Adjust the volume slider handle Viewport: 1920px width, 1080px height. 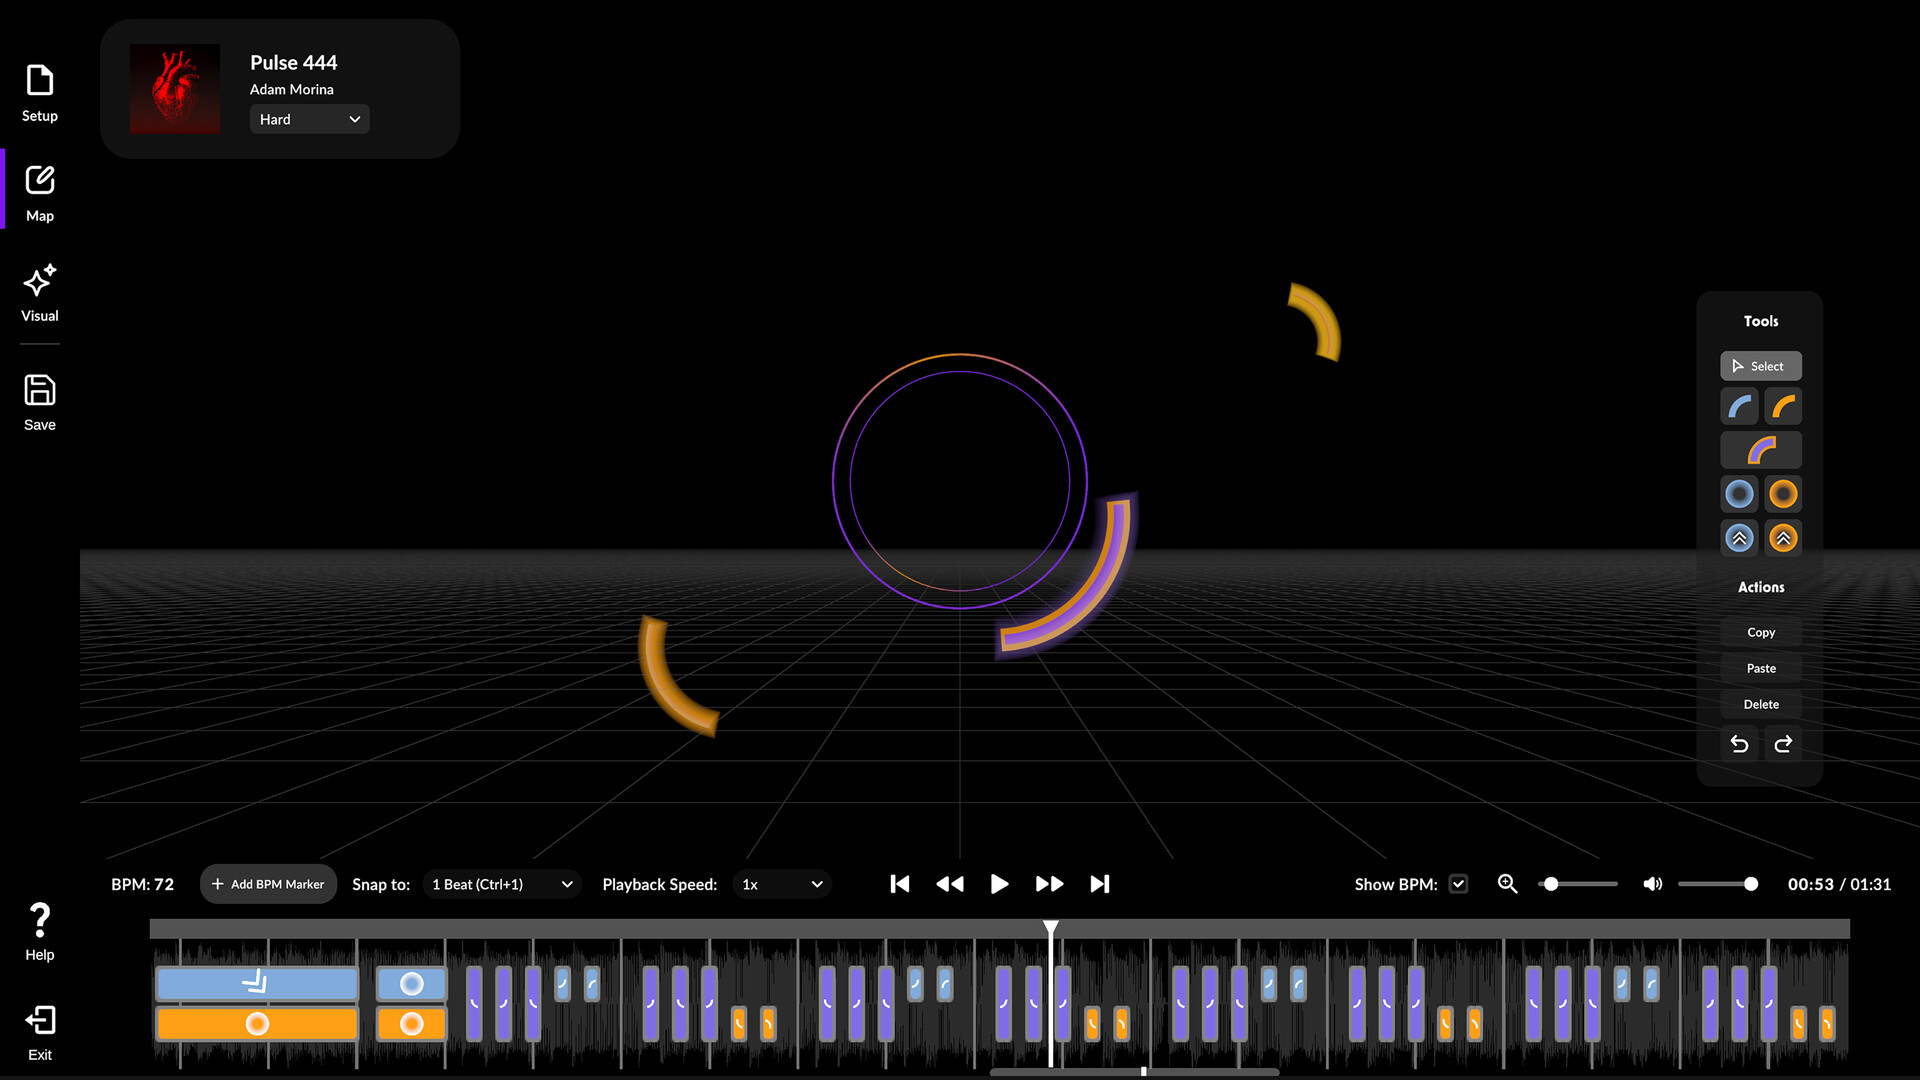[x=1751, y=884]
